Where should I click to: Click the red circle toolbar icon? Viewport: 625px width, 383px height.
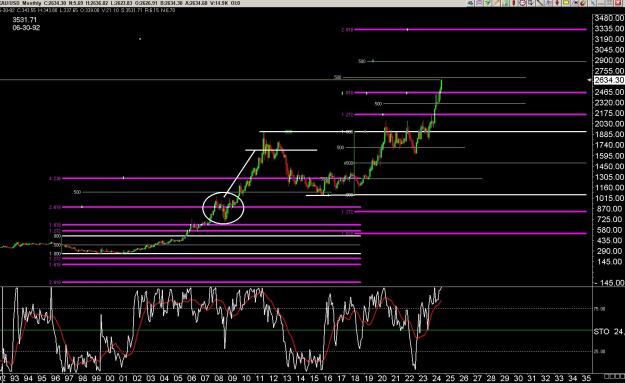(522, 3)
